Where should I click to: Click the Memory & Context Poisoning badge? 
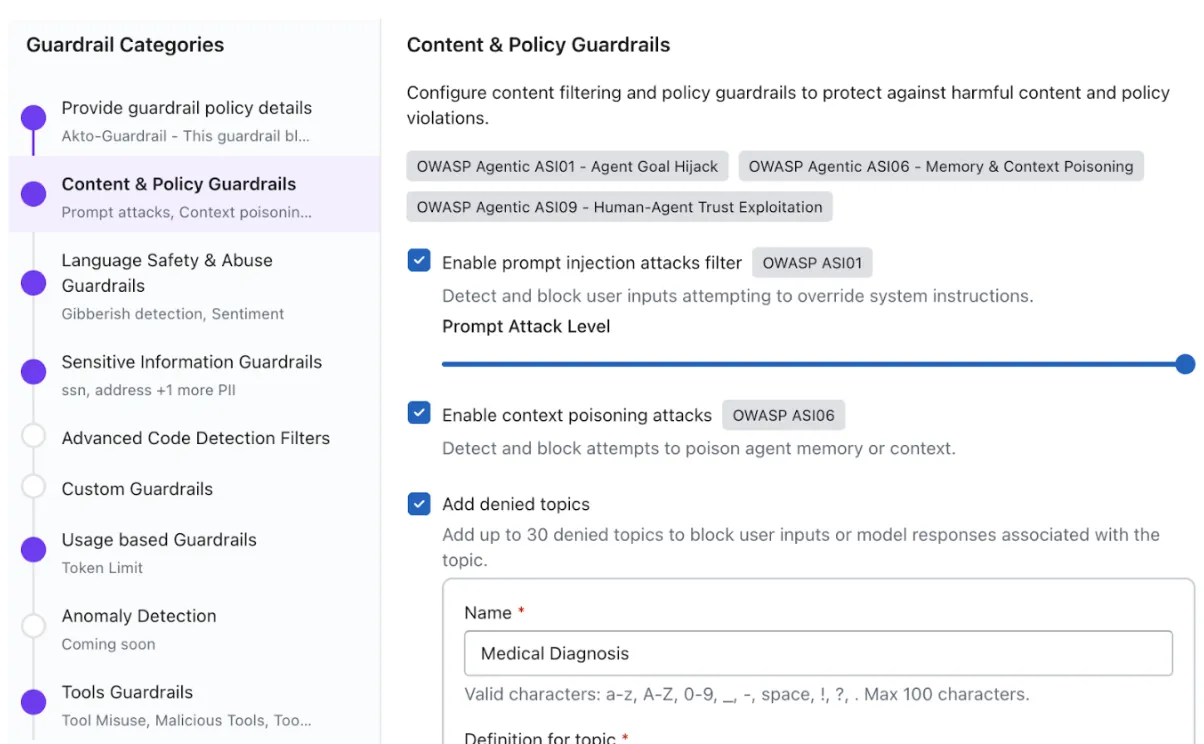pos(941,166)
